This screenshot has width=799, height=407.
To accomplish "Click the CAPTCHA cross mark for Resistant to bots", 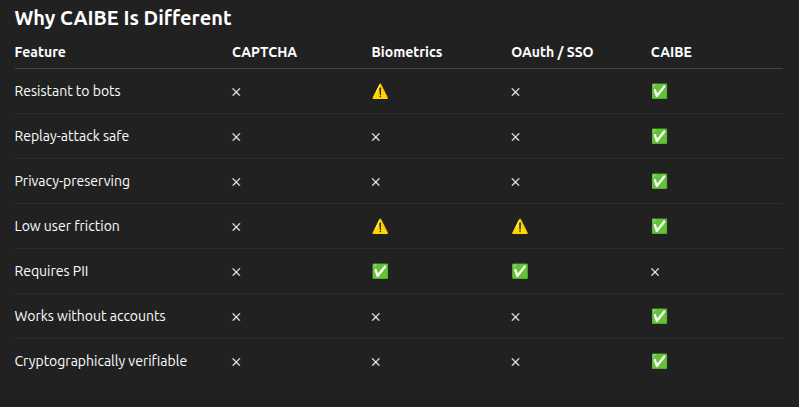I will (236, 91).
